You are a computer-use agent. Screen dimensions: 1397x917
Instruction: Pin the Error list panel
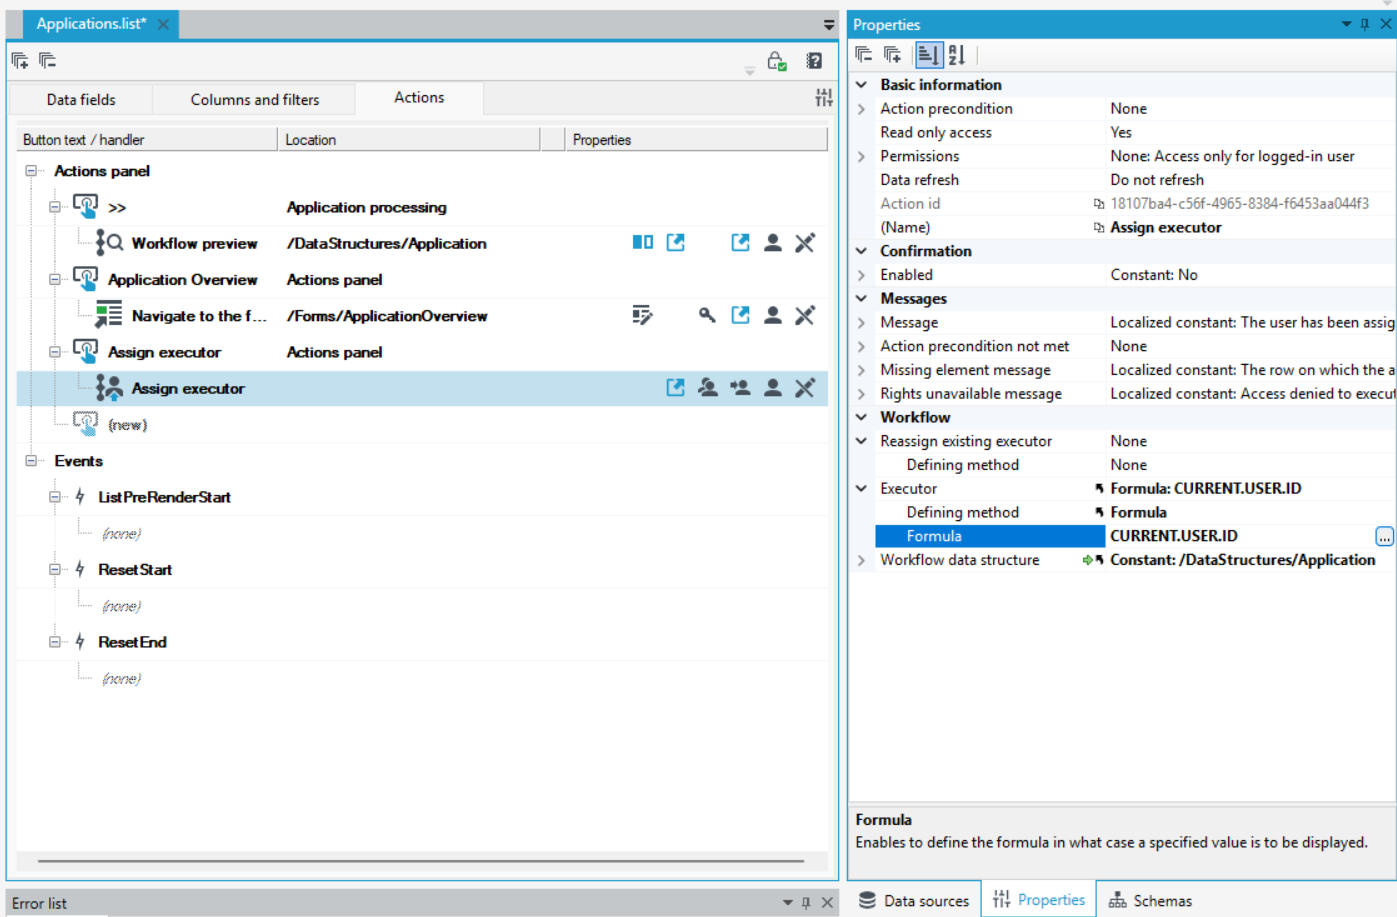(x=806, y=903)
